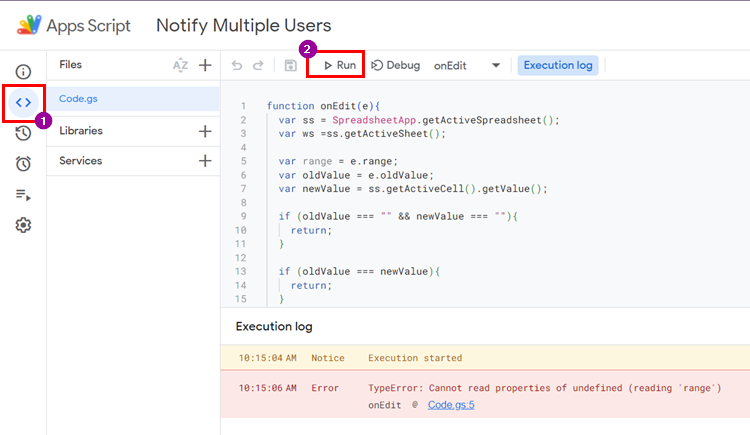The height and width of the screenshot is (435, 750).
Task: Open Project Settings gear icon
Action: pyautogui.click(x=23, y=225)
